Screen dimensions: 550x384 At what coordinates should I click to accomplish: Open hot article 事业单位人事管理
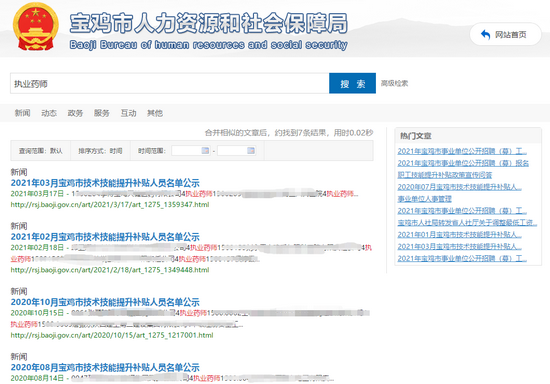(424, 199)
